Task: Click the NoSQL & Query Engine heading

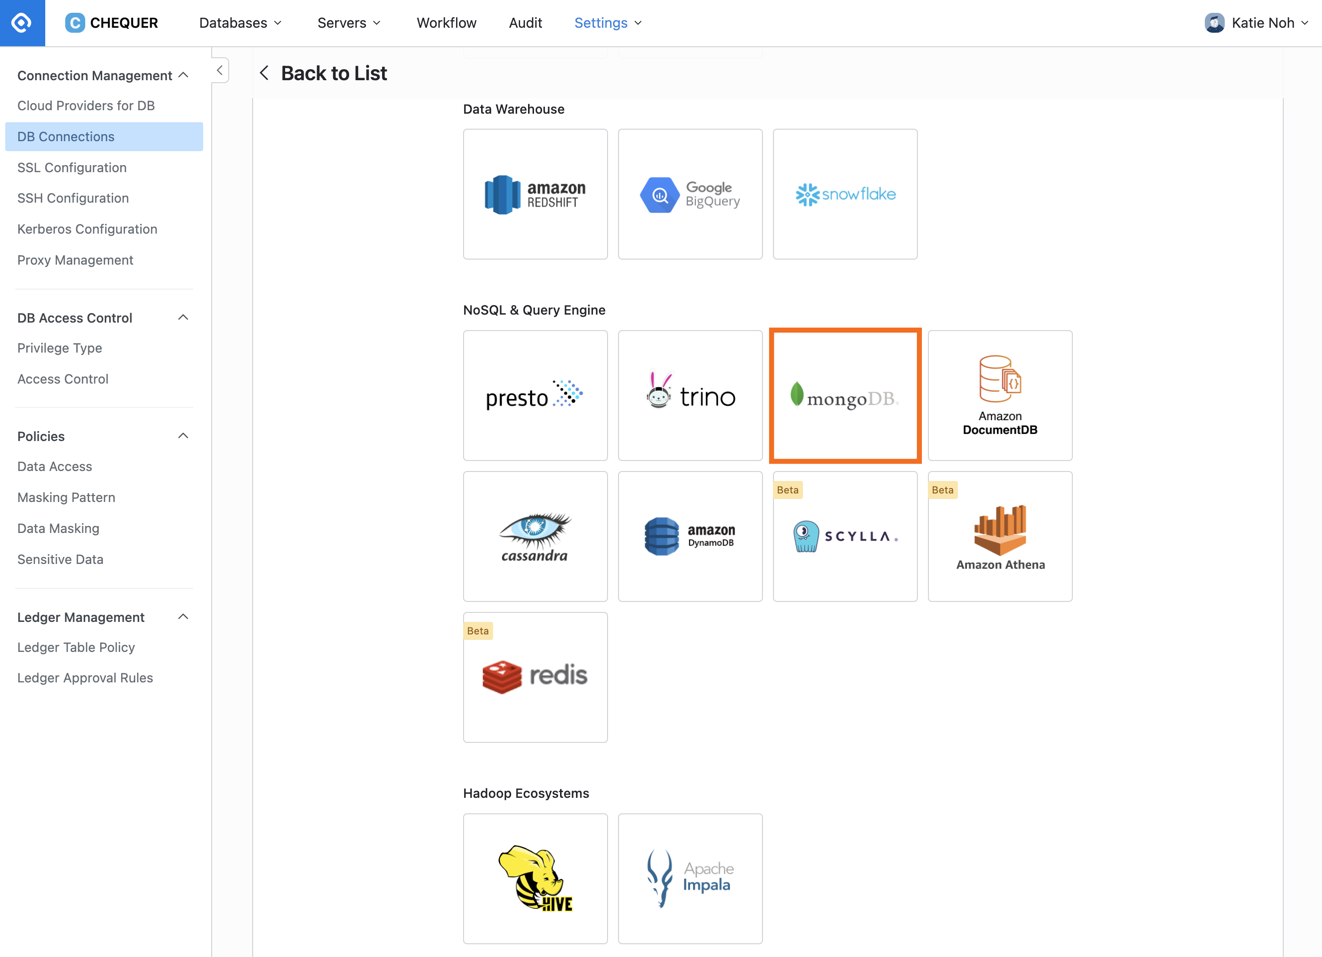Action: [x=534, y=310]
